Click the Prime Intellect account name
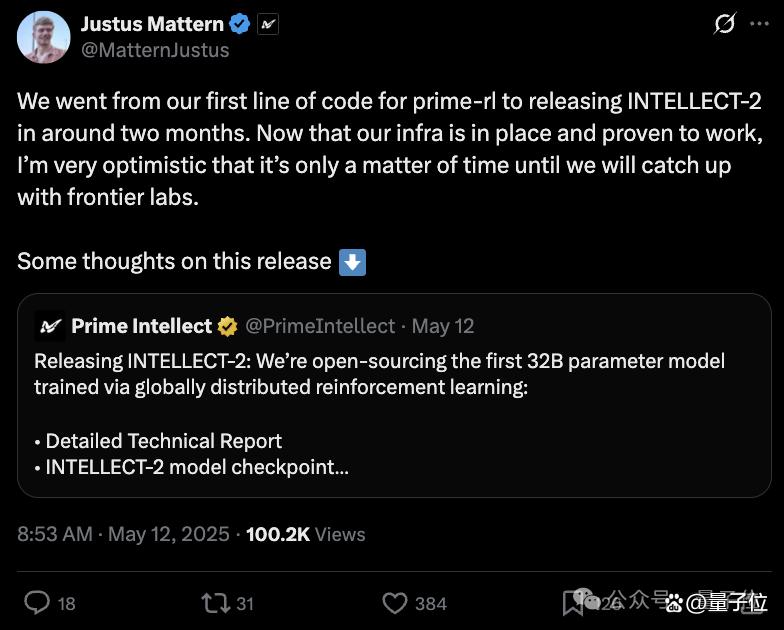Screen dimensions: 784x630 tap(142, 326)
